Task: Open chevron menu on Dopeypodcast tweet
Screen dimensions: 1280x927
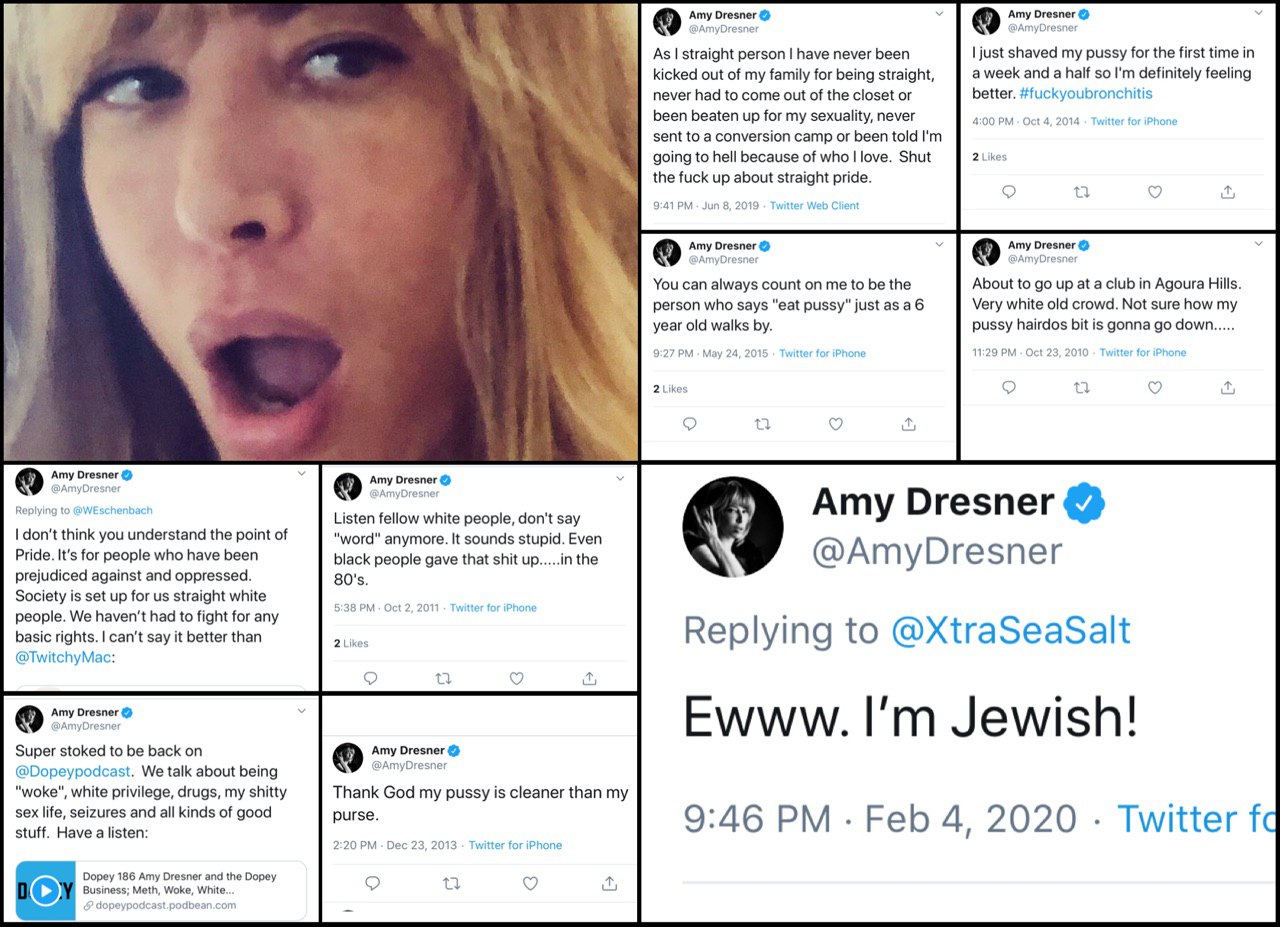Action: tap(301, 711)
